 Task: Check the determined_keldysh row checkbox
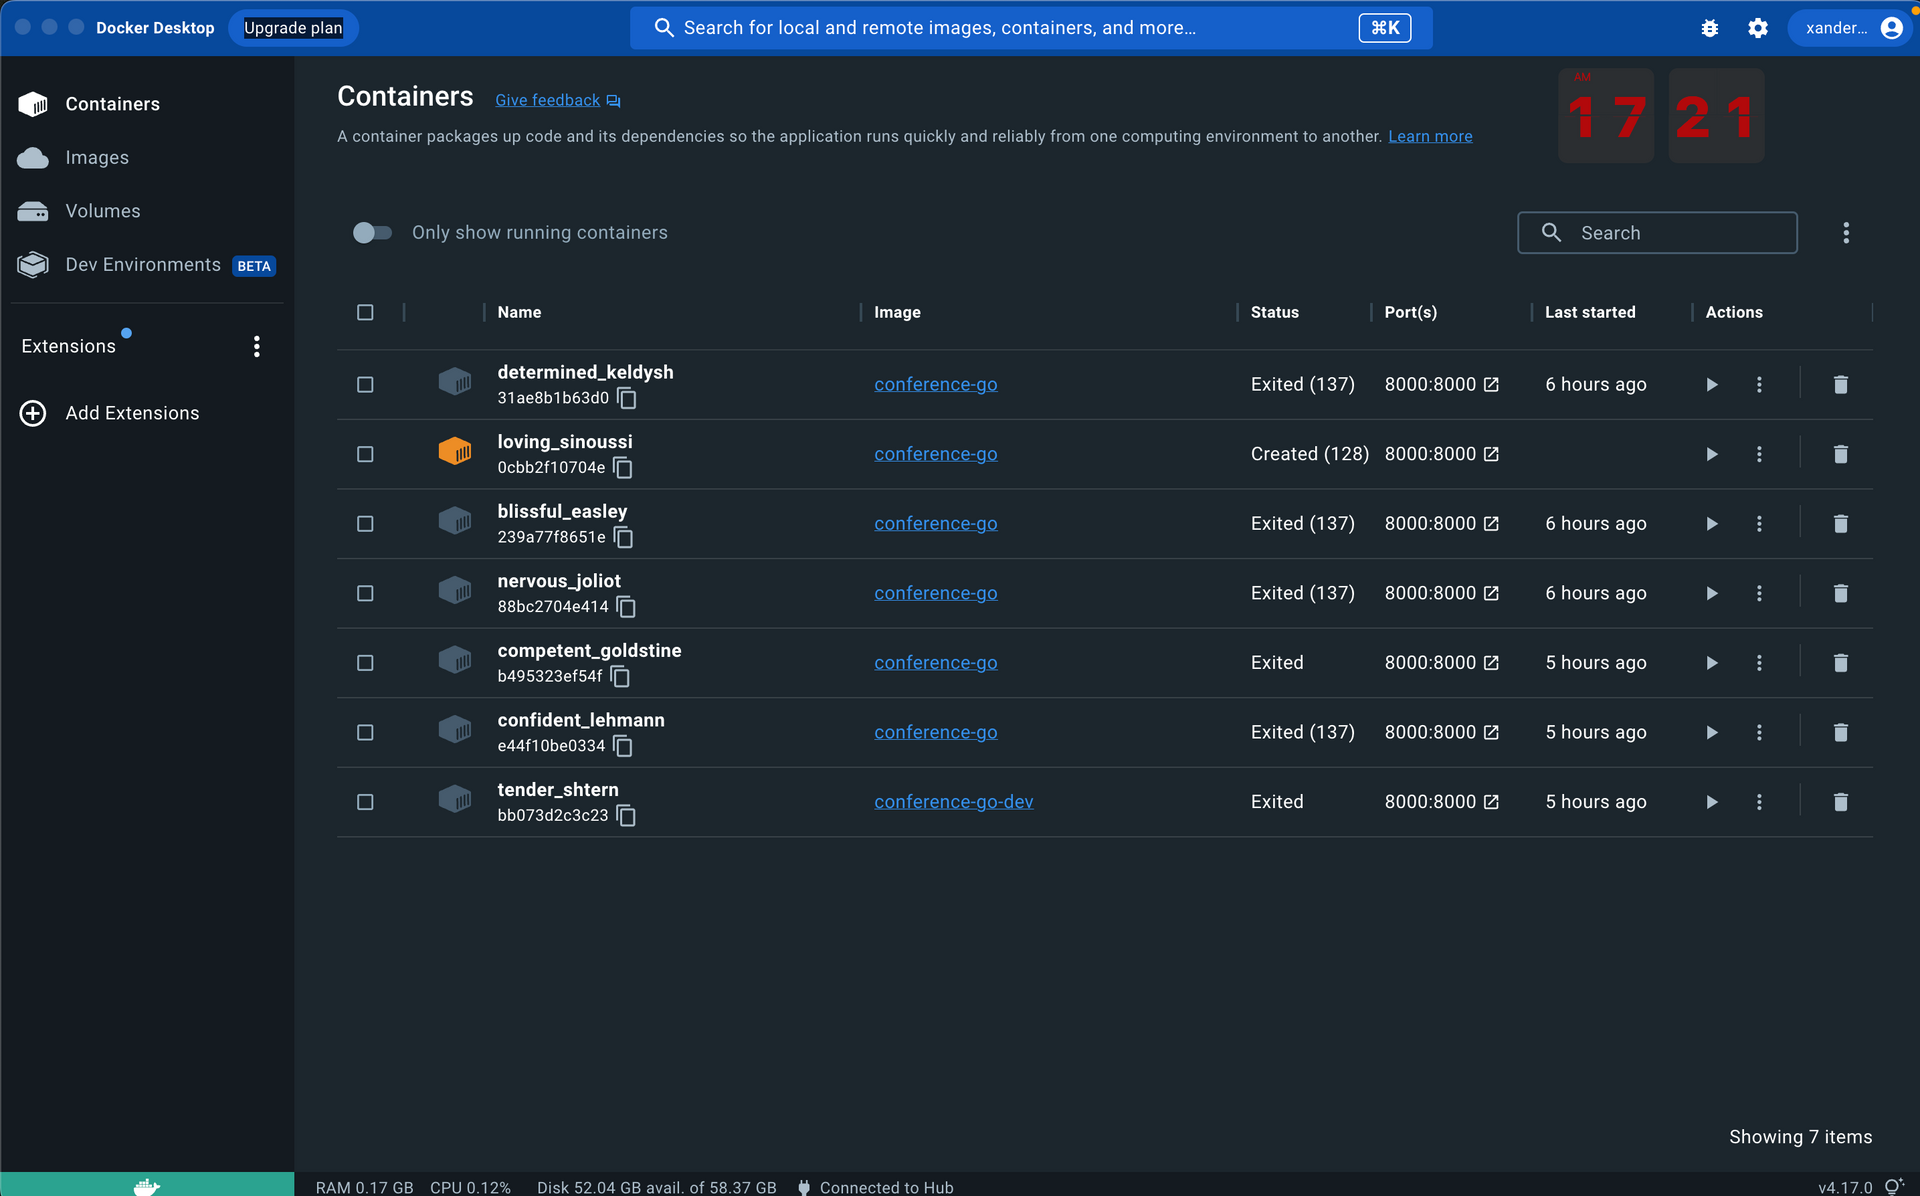point(365,385)
